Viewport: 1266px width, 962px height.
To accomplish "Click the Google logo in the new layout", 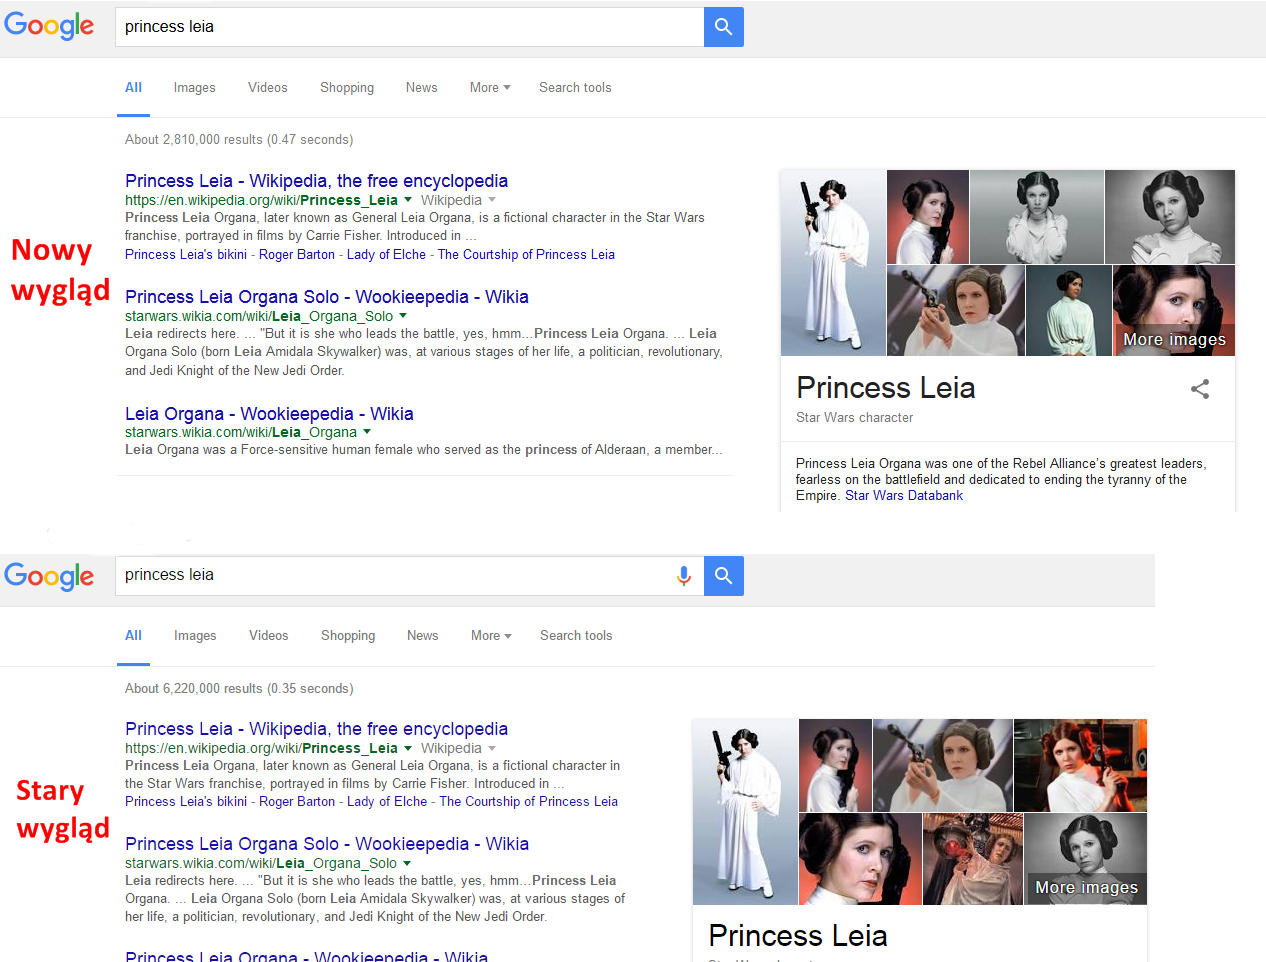I will (x=49, y=26).
